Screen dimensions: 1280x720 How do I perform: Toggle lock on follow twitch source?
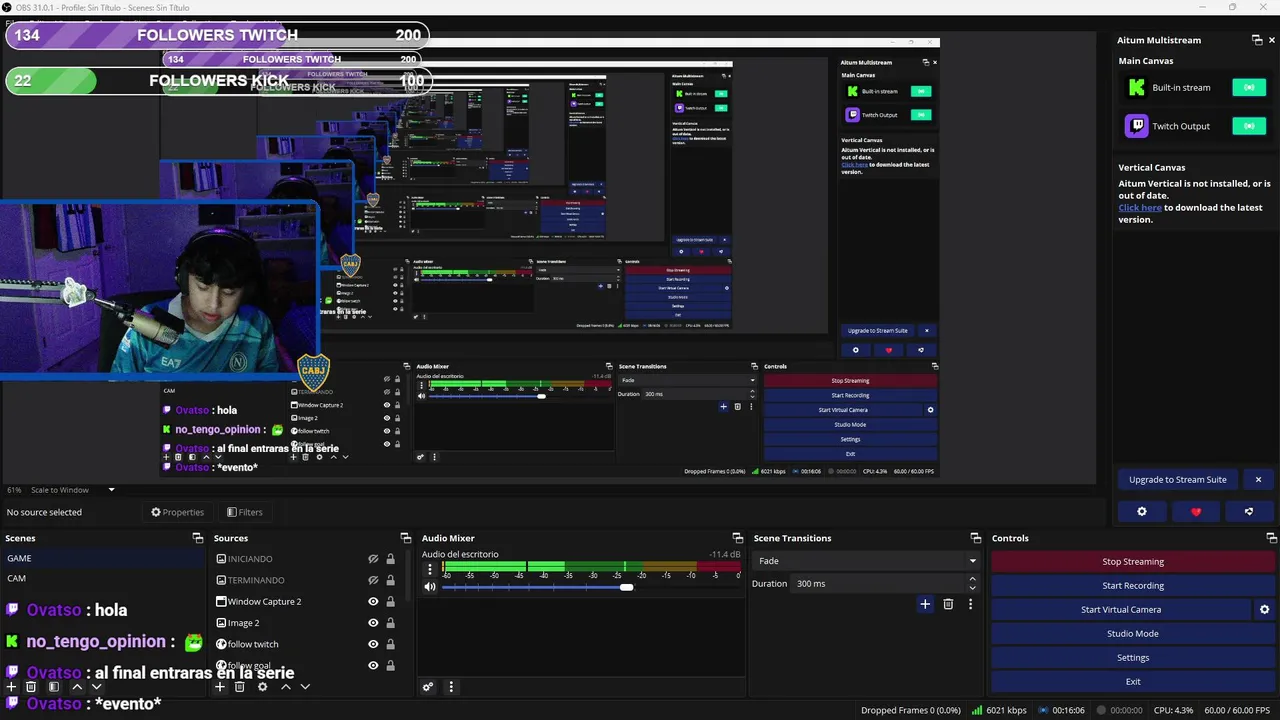coord(390,644)
